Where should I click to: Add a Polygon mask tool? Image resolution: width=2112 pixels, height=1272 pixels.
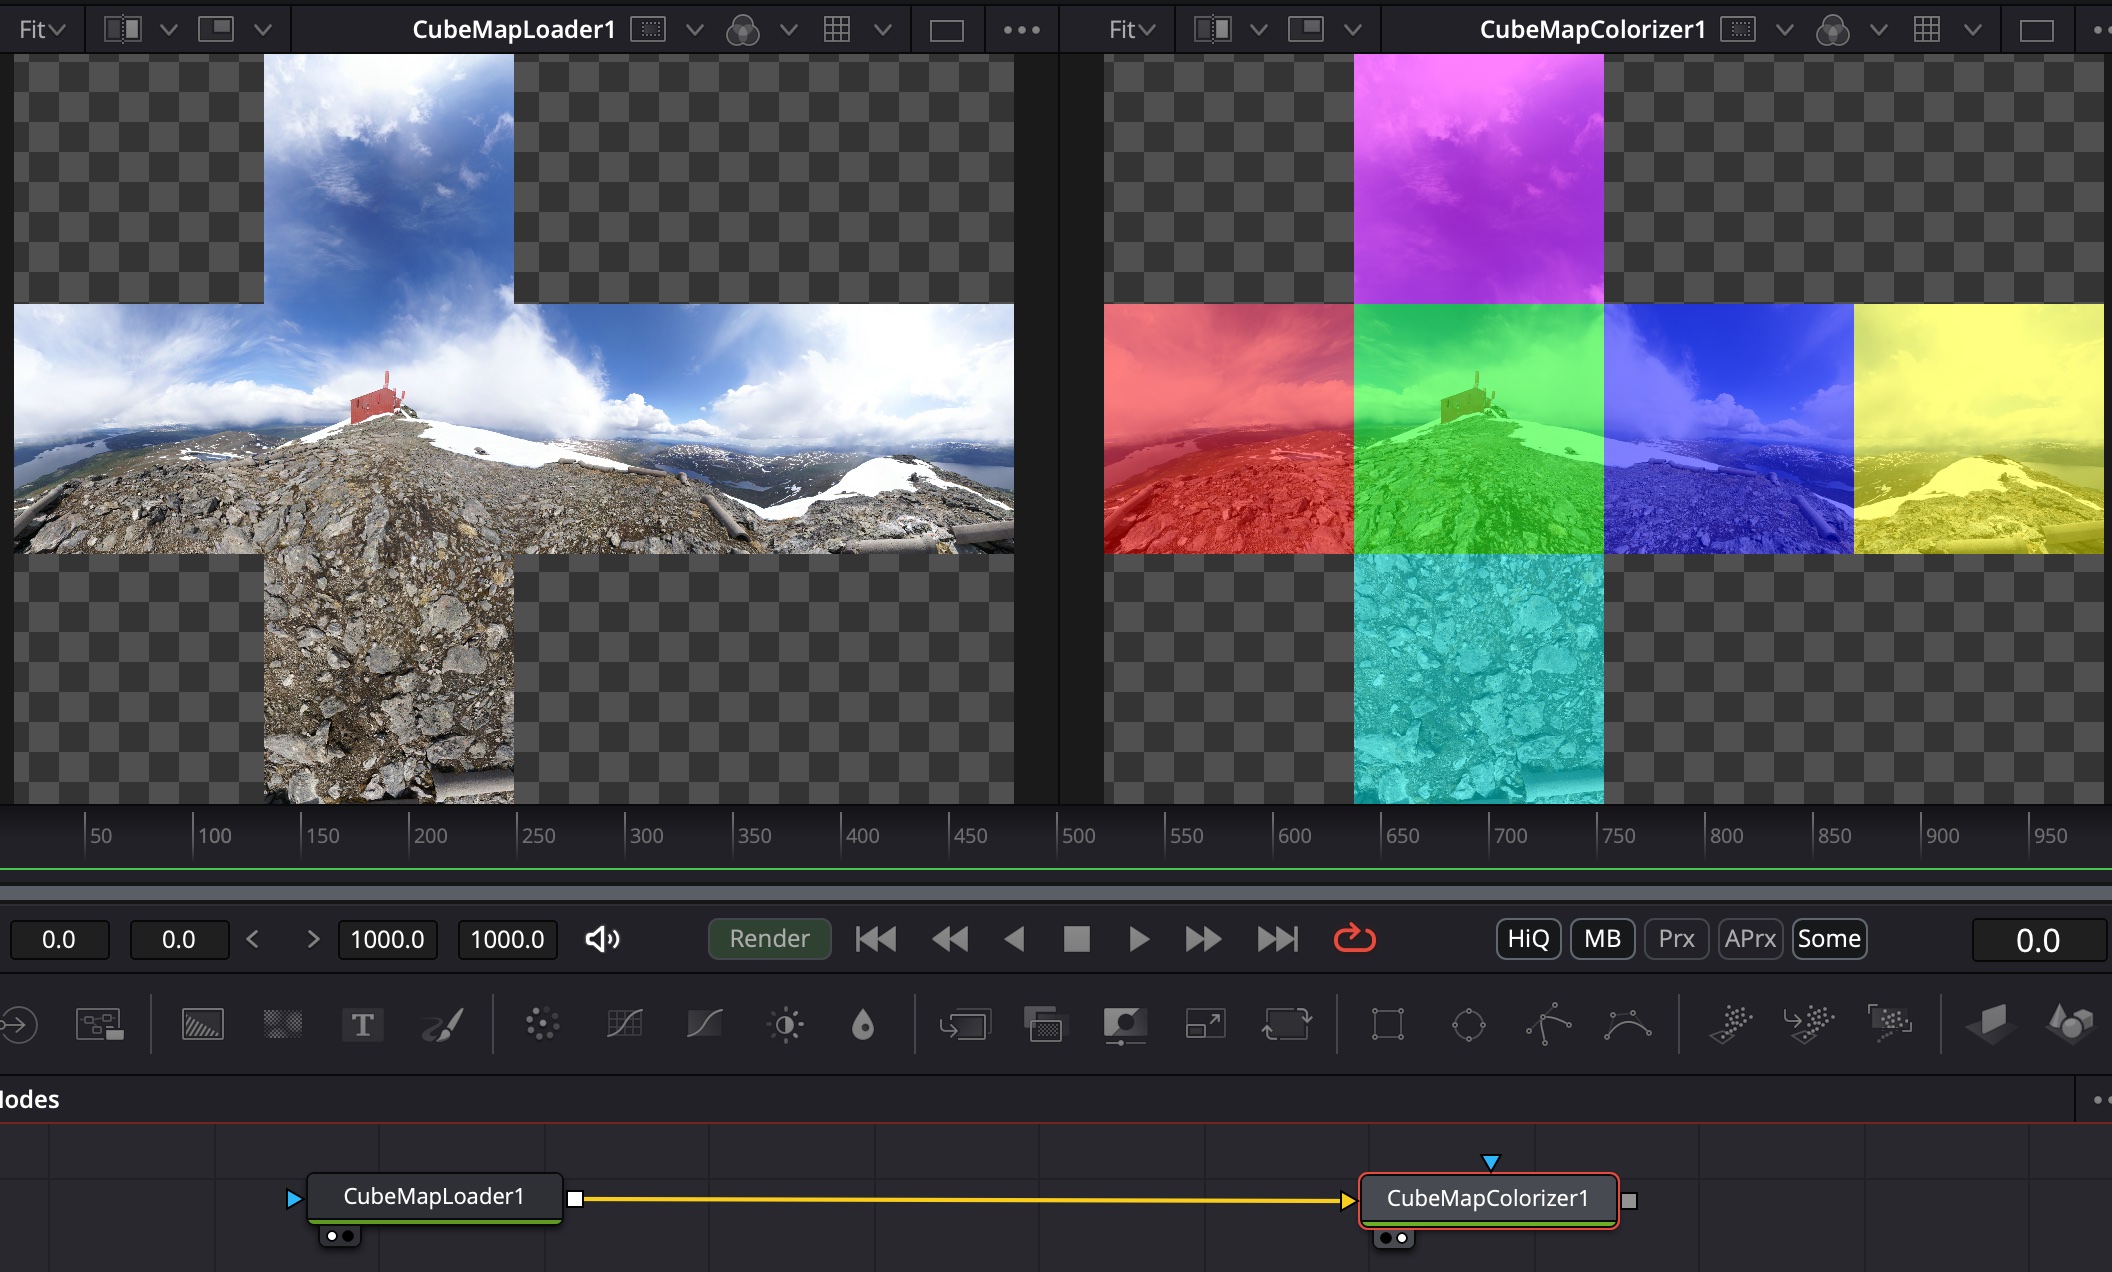point(1548,1024)
